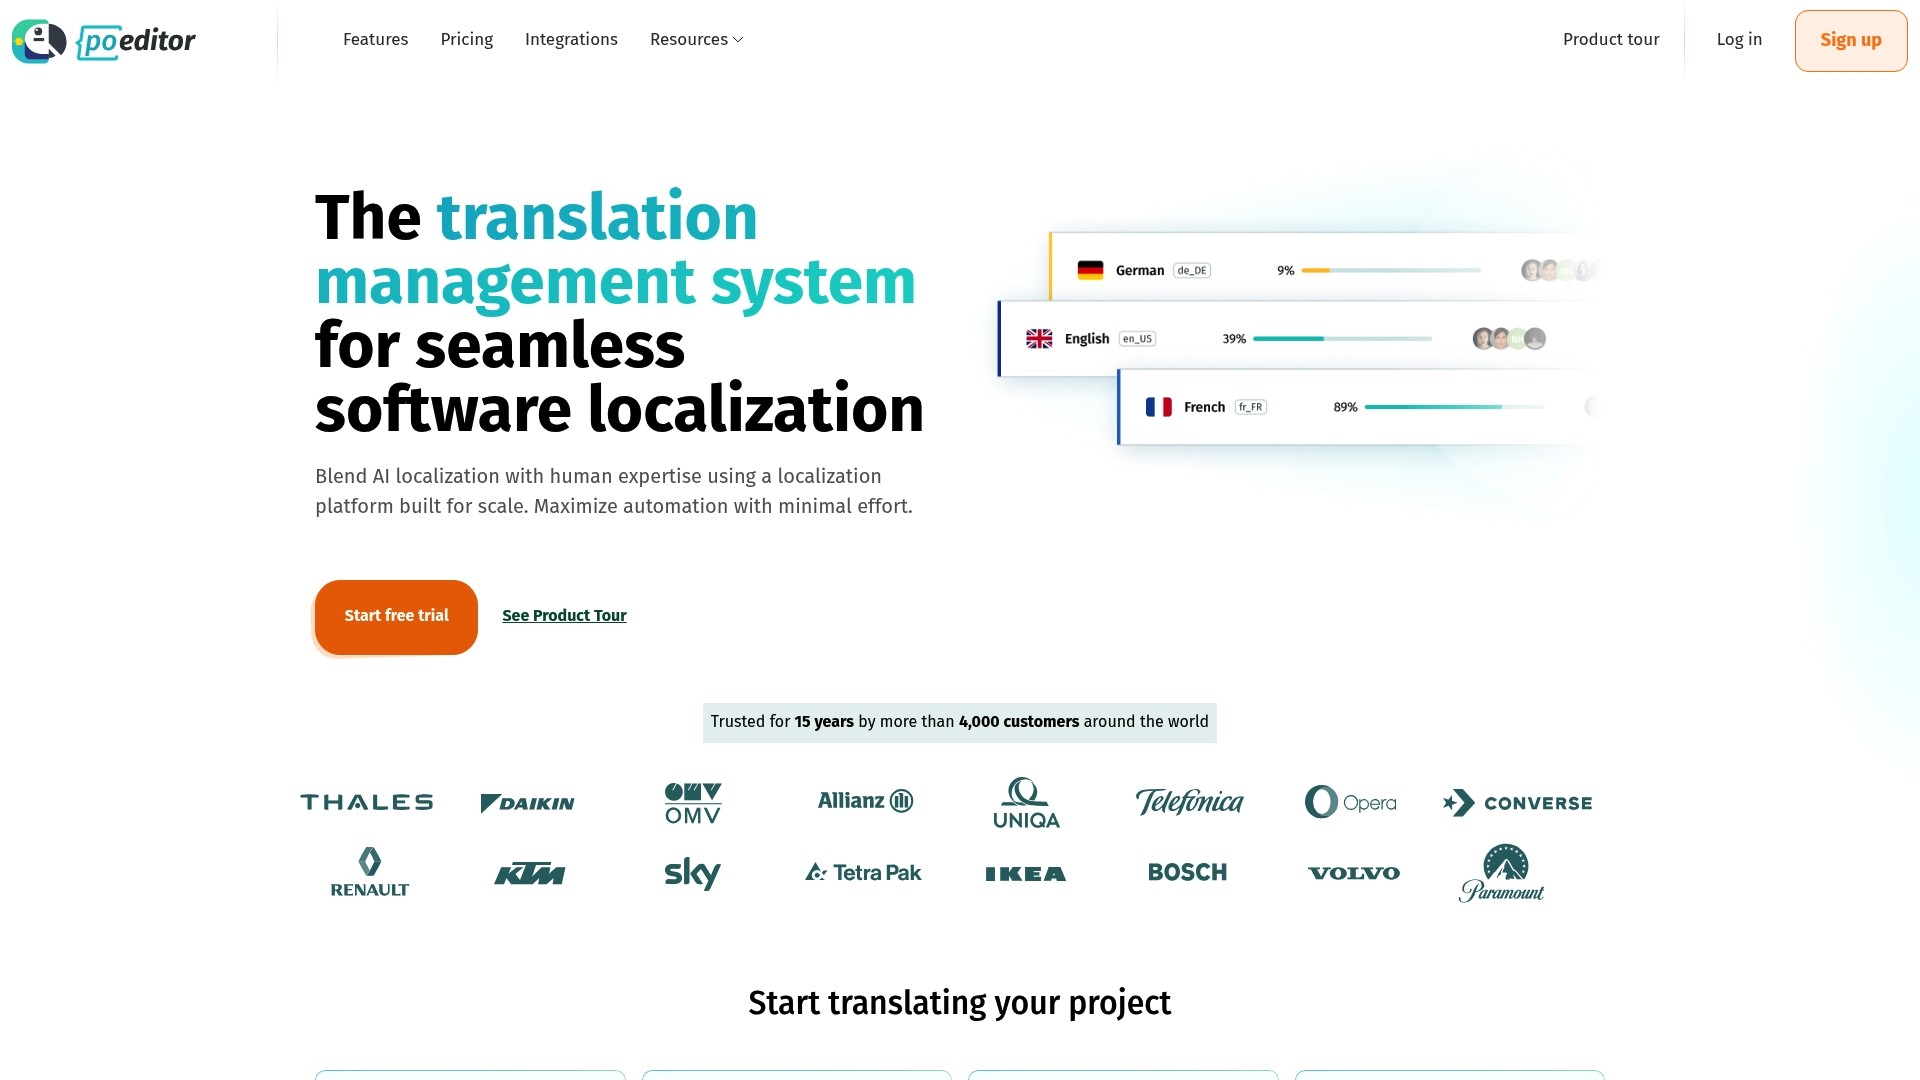Image resolution: width=1920 pixels, height=1080 pixels.
Task: Click the French flag icon
Action: pos(1160,406)
